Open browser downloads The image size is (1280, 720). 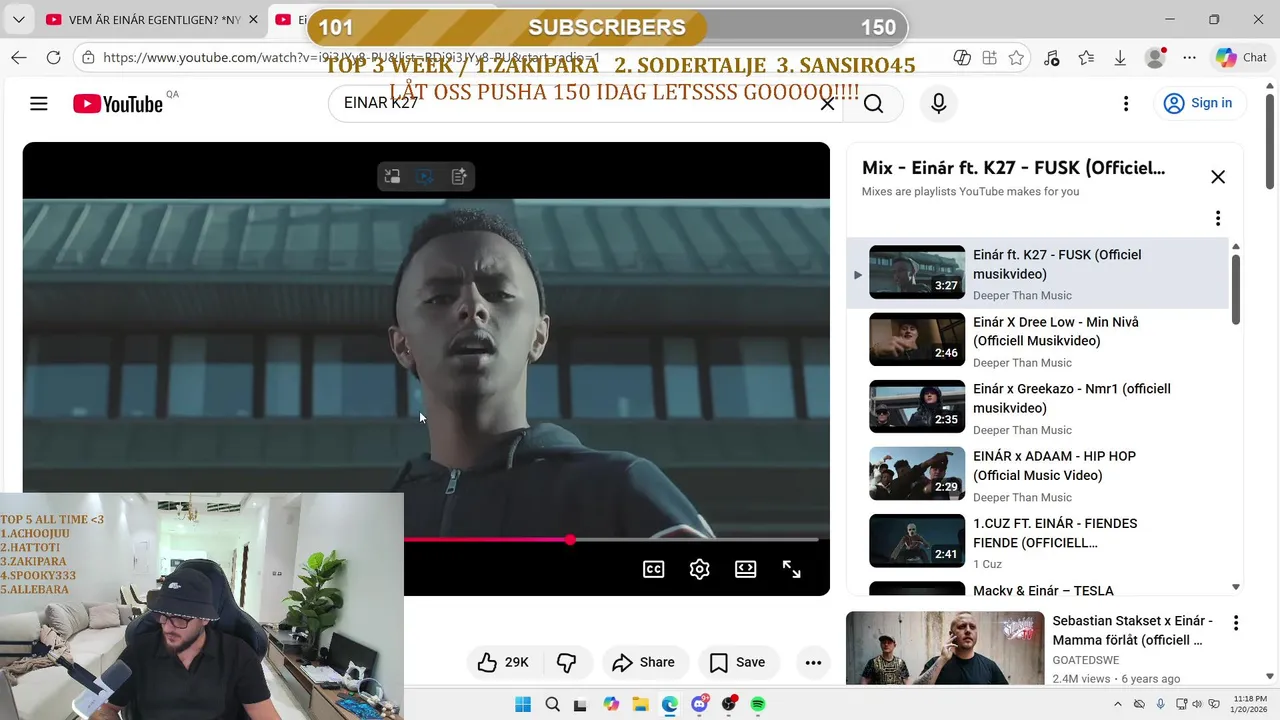(x=1120, y=58)
